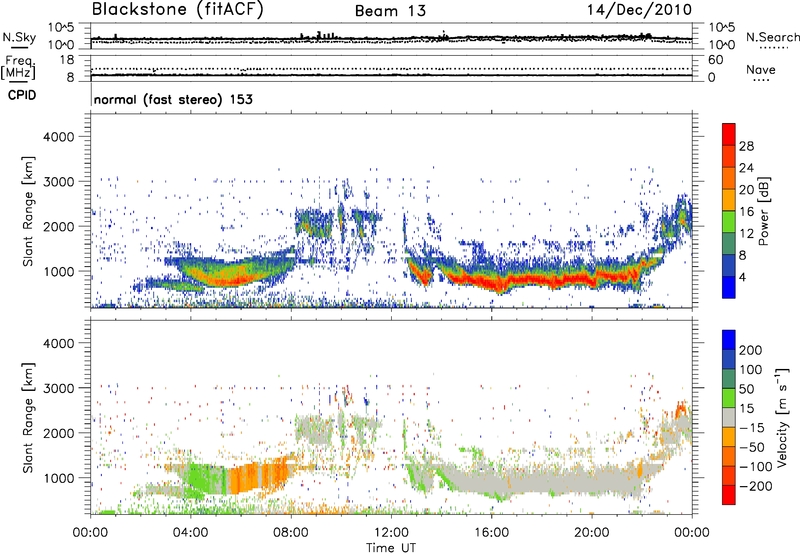Screen dimensions: 800x554
Task: Click 2000 tick on power panel
Action: pos(58,226)
